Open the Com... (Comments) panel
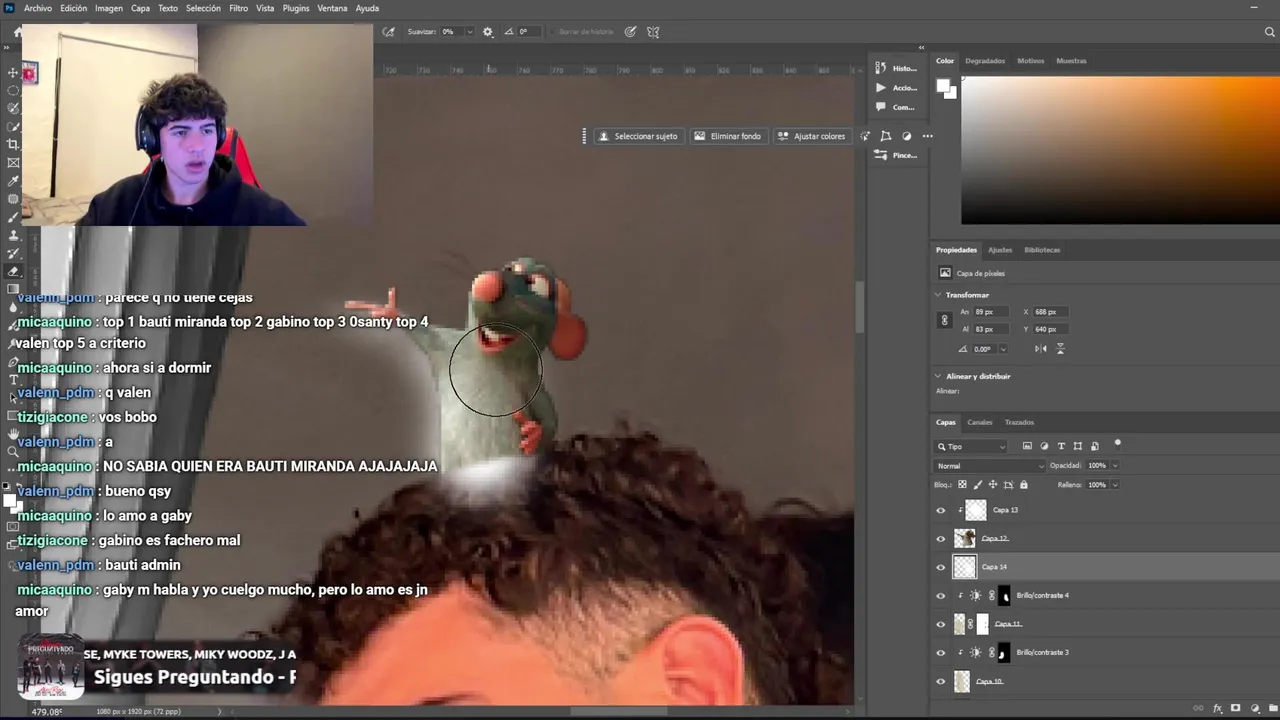This screenshot has width=1280, height=720. click(x=896, y=107)
